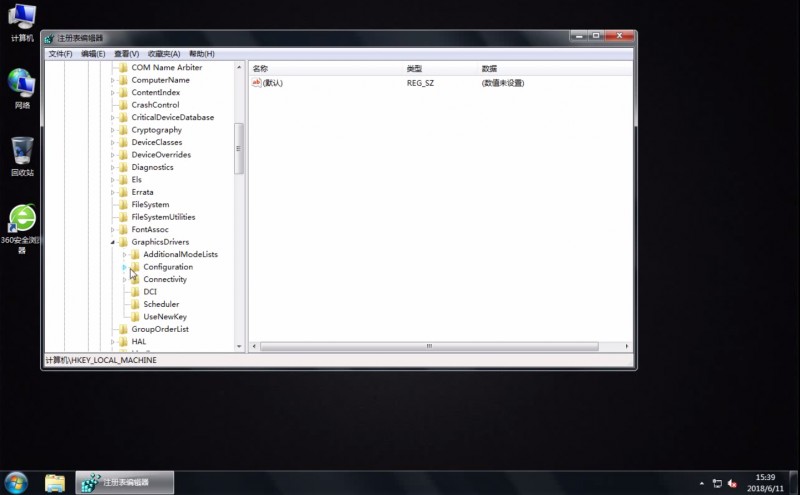Open File Explorer from the taskbar
The image size is (800, 495).
[55, 483]
